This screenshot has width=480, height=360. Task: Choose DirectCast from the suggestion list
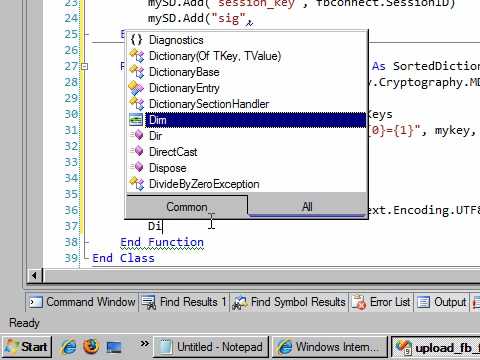246,152
